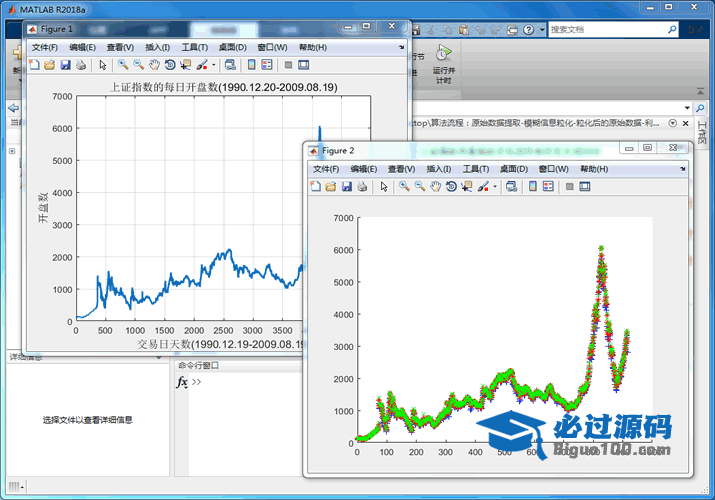Toggle Insert Legend in Figure 2 toolbar

coord(548,187)
